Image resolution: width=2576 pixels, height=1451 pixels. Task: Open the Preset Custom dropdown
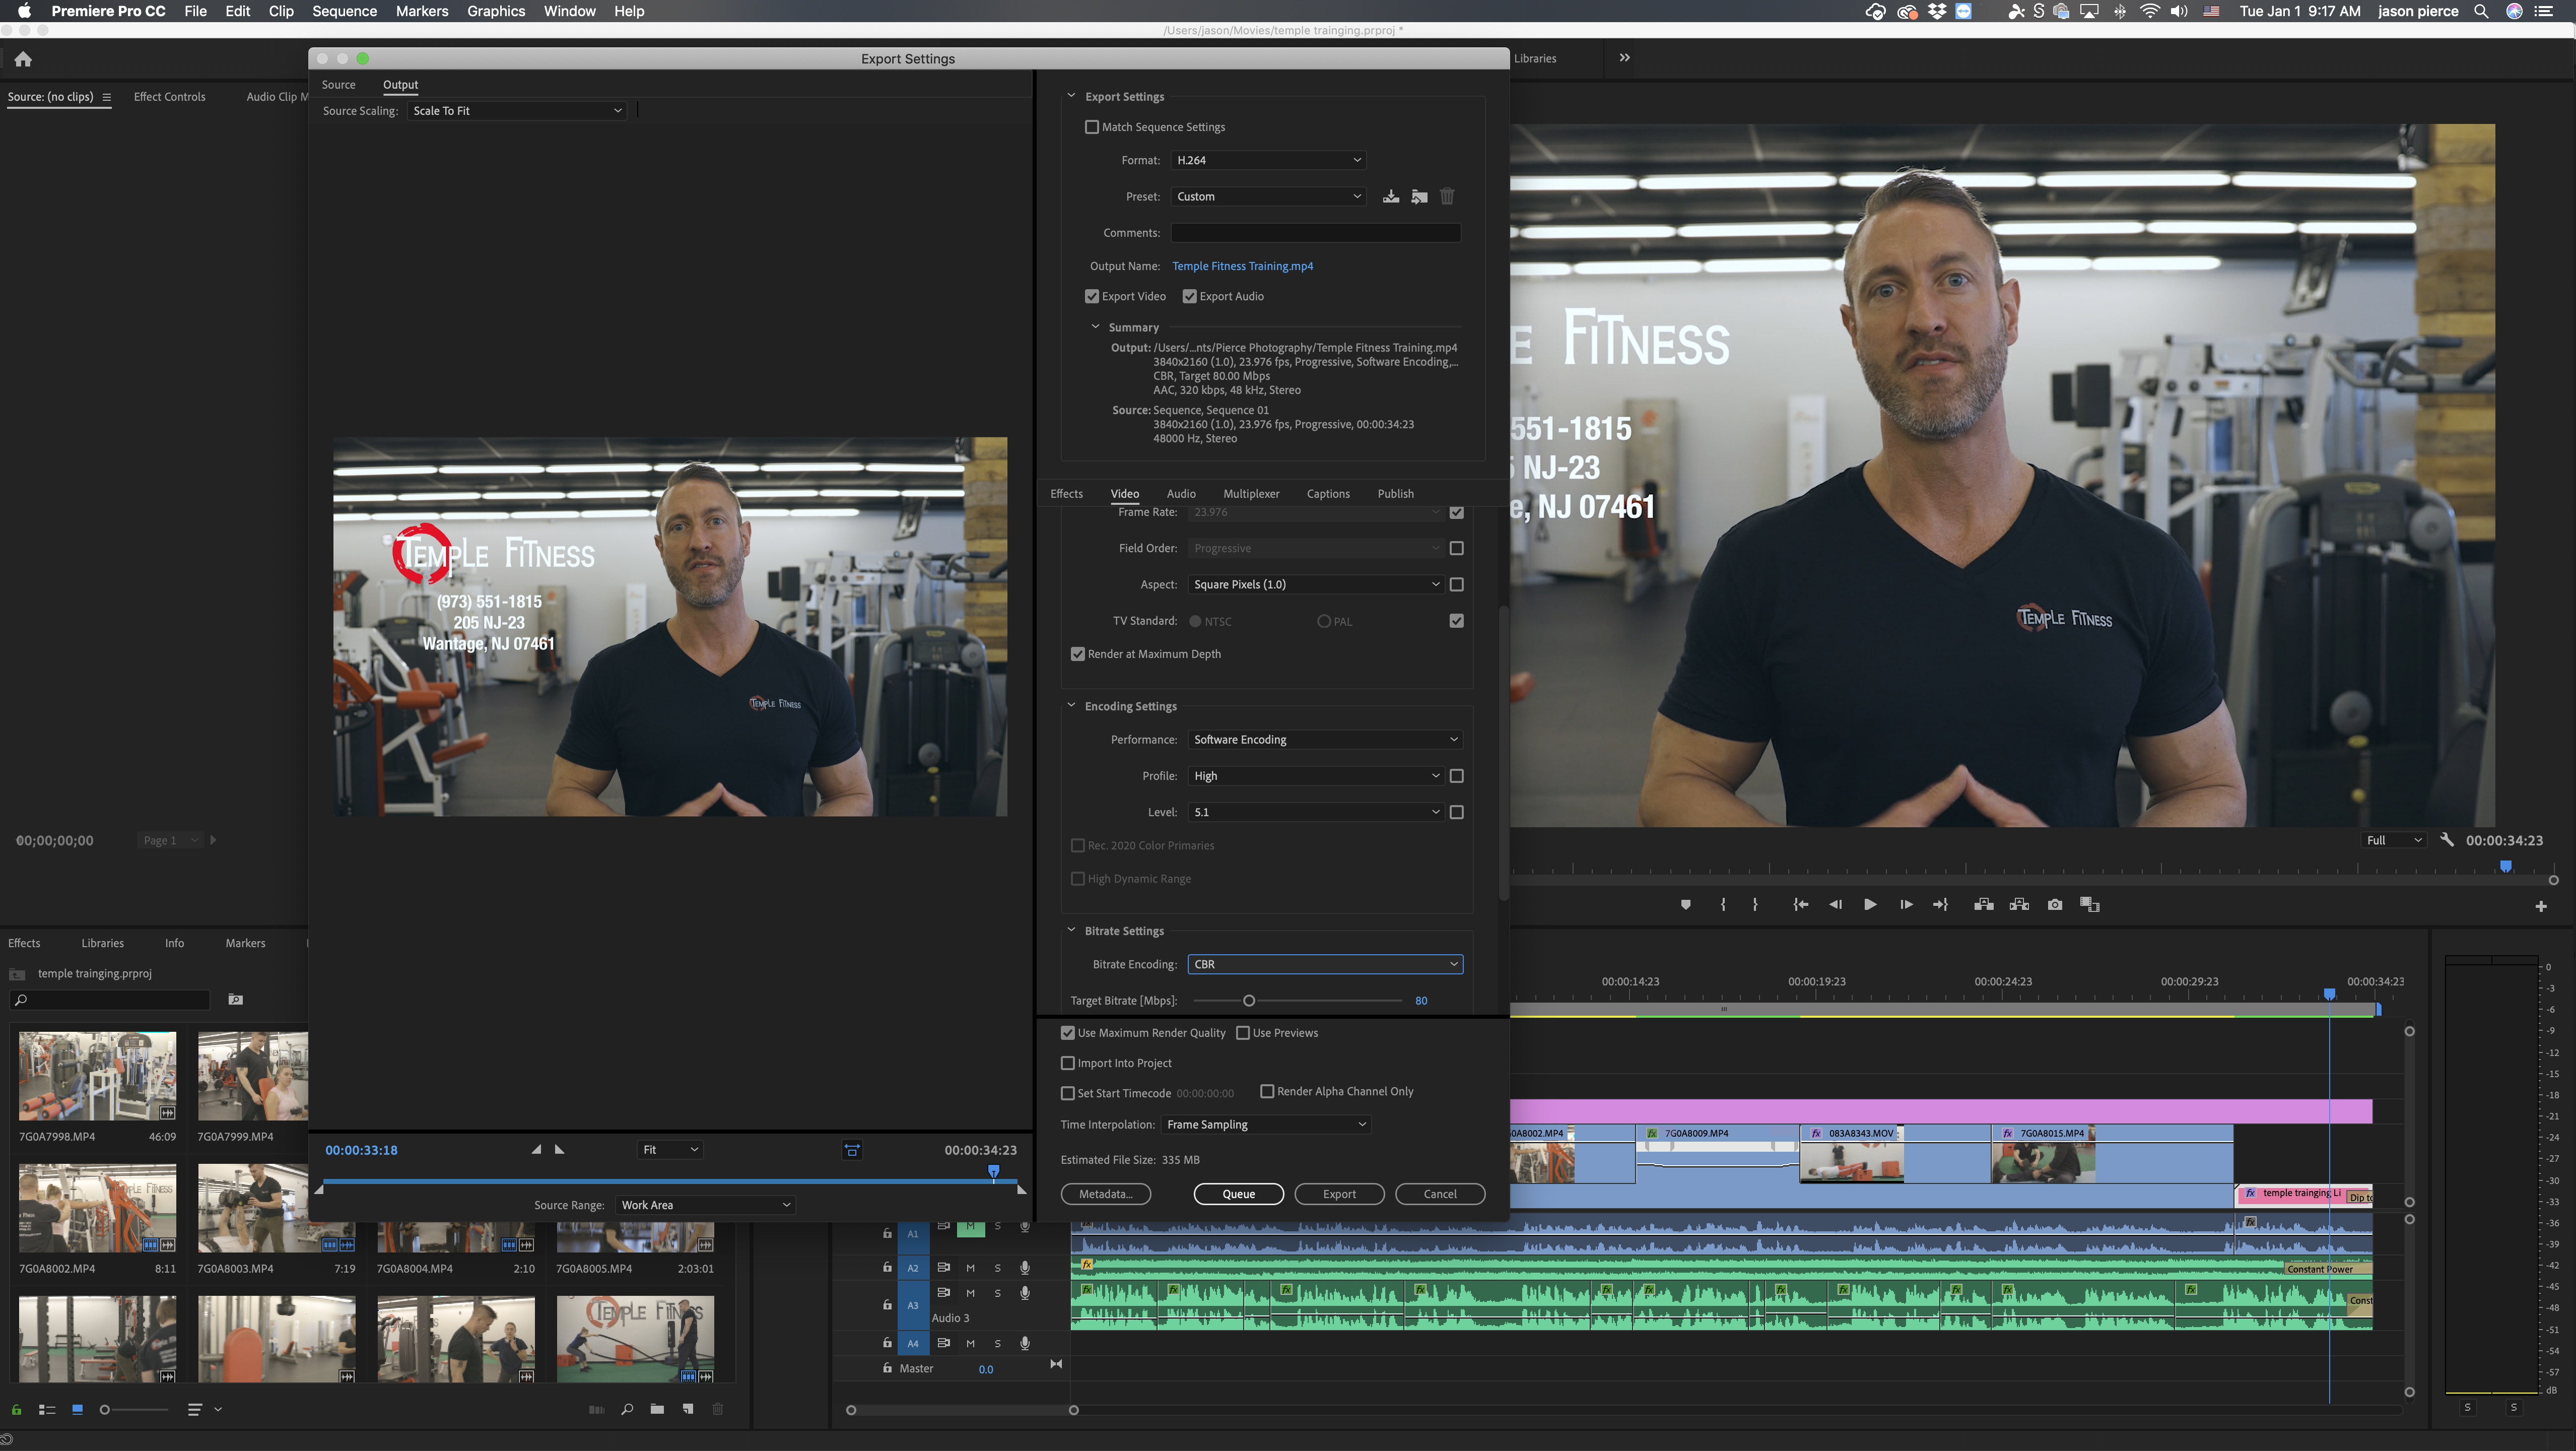1268,196
